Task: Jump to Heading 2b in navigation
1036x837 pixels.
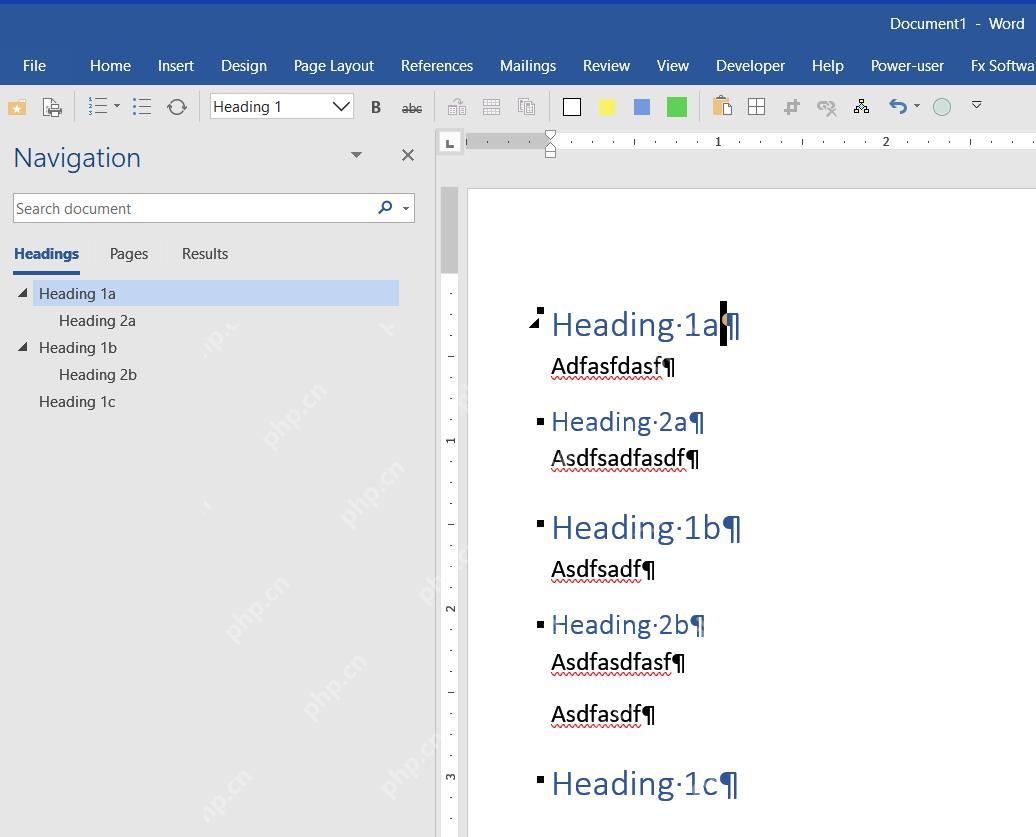Action: coord(98,375)
